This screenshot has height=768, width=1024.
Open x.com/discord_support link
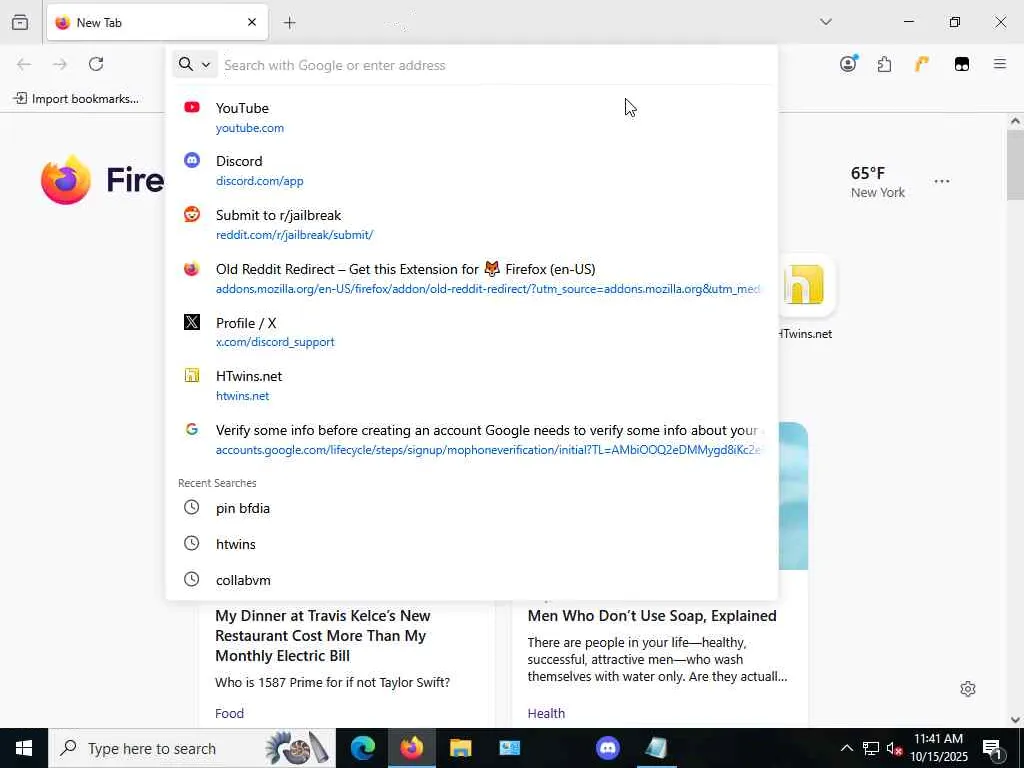(x=275, y=342)
